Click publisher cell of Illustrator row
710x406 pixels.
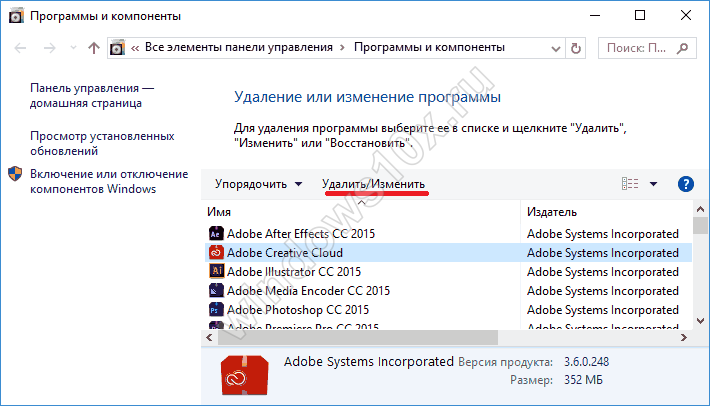coord(603,272)
